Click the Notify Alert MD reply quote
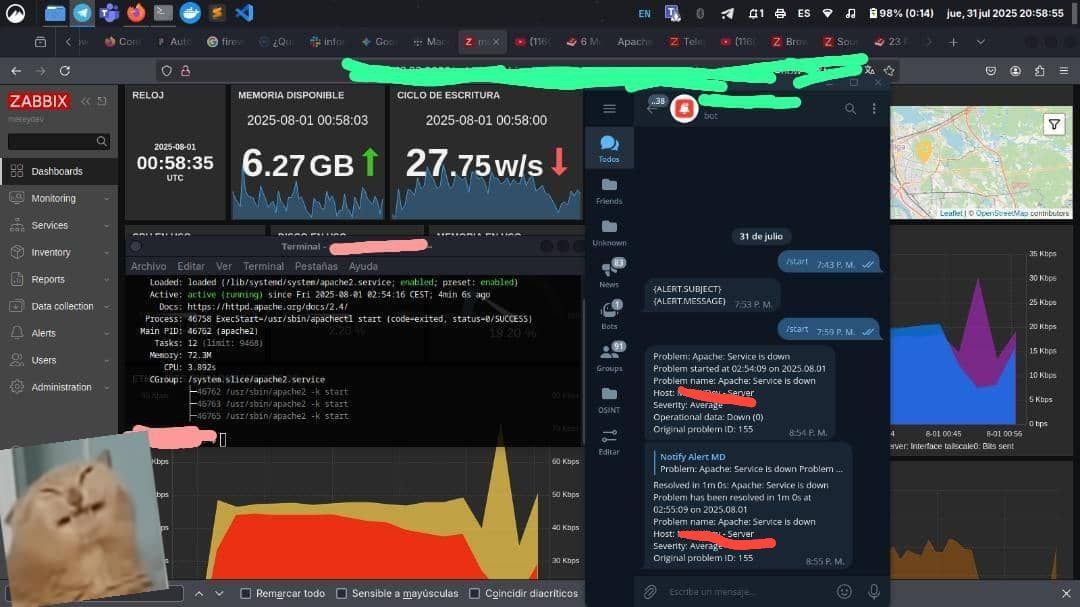Viewport: 1080px width, 607px height. click(749, 462)
